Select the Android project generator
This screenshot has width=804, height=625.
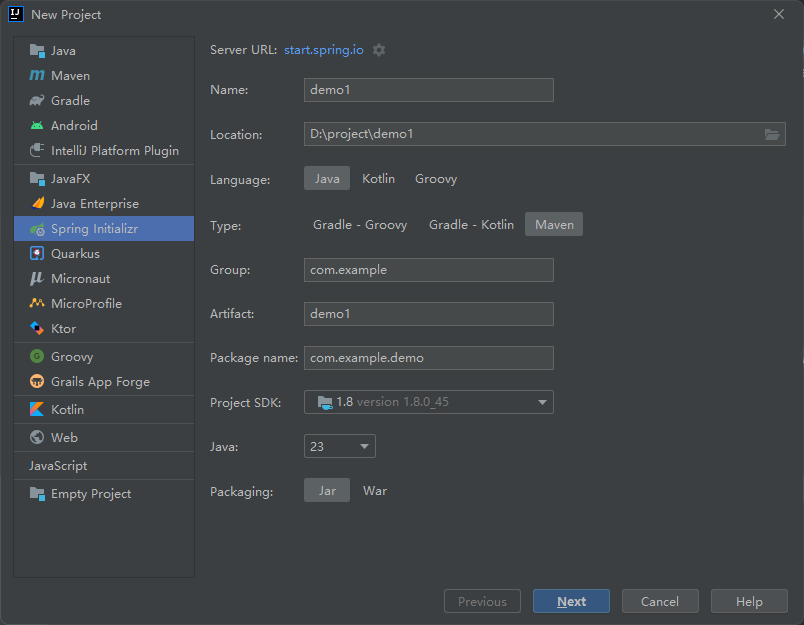coord(74,126)
